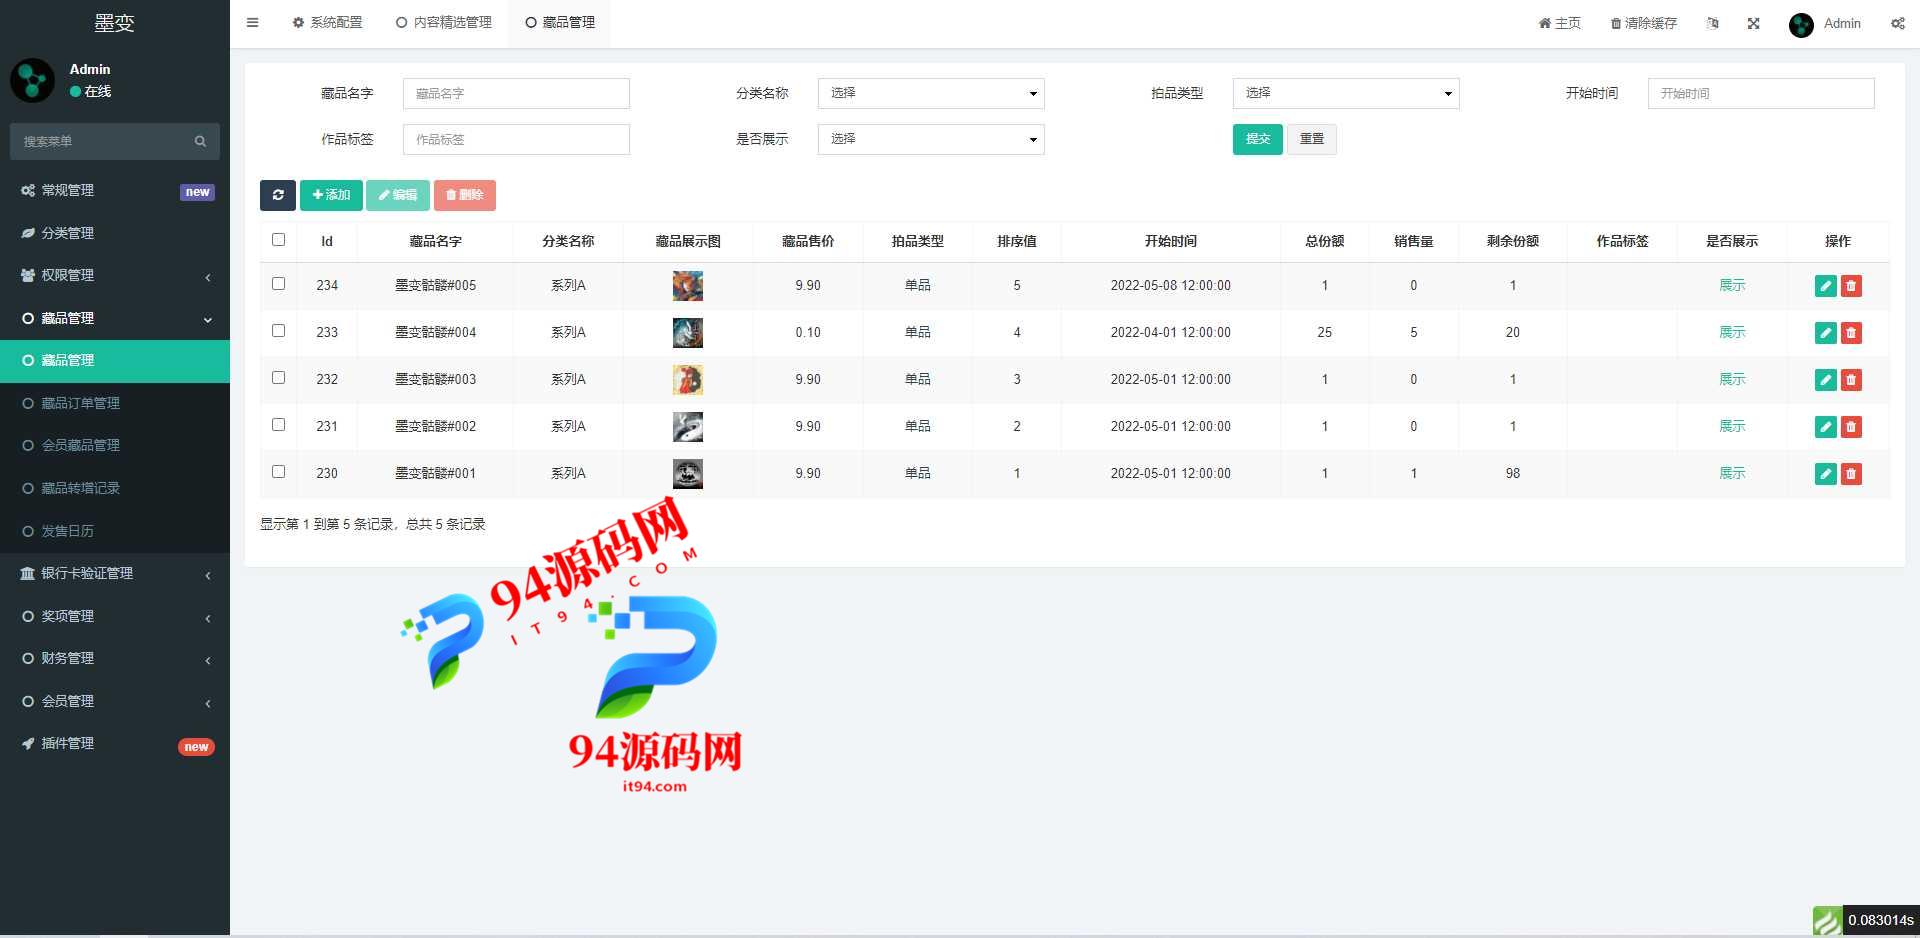Image resolution: width=1920 pixels, height=938 pixels.
Task: Open 藏品订单管理 in the sidebar
Action: (x=115, y=403)
